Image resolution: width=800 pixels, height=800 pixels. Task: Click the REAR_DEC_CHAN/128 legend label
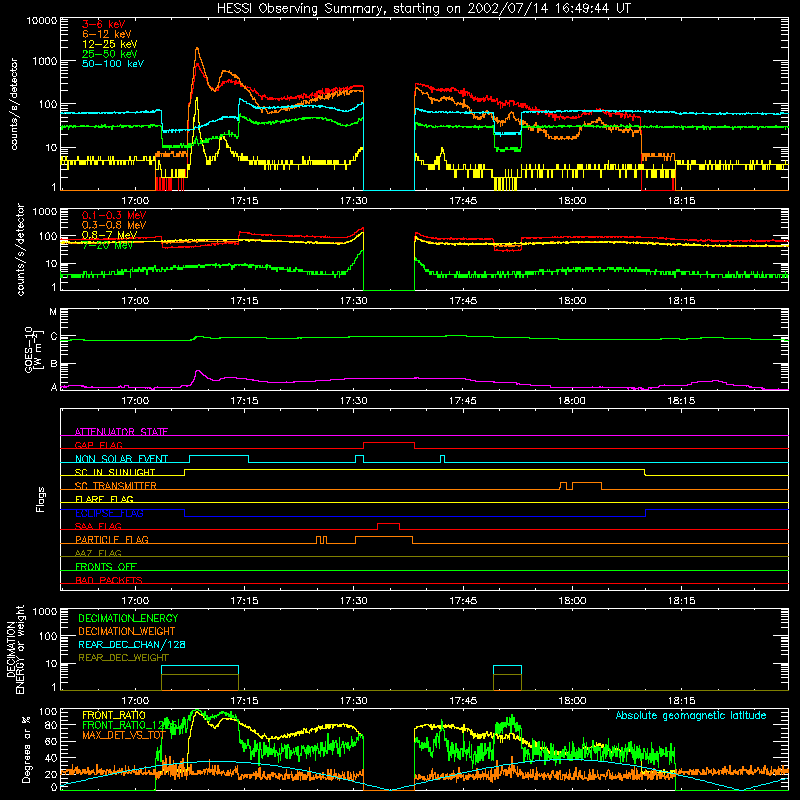click(x=132, y=644)
